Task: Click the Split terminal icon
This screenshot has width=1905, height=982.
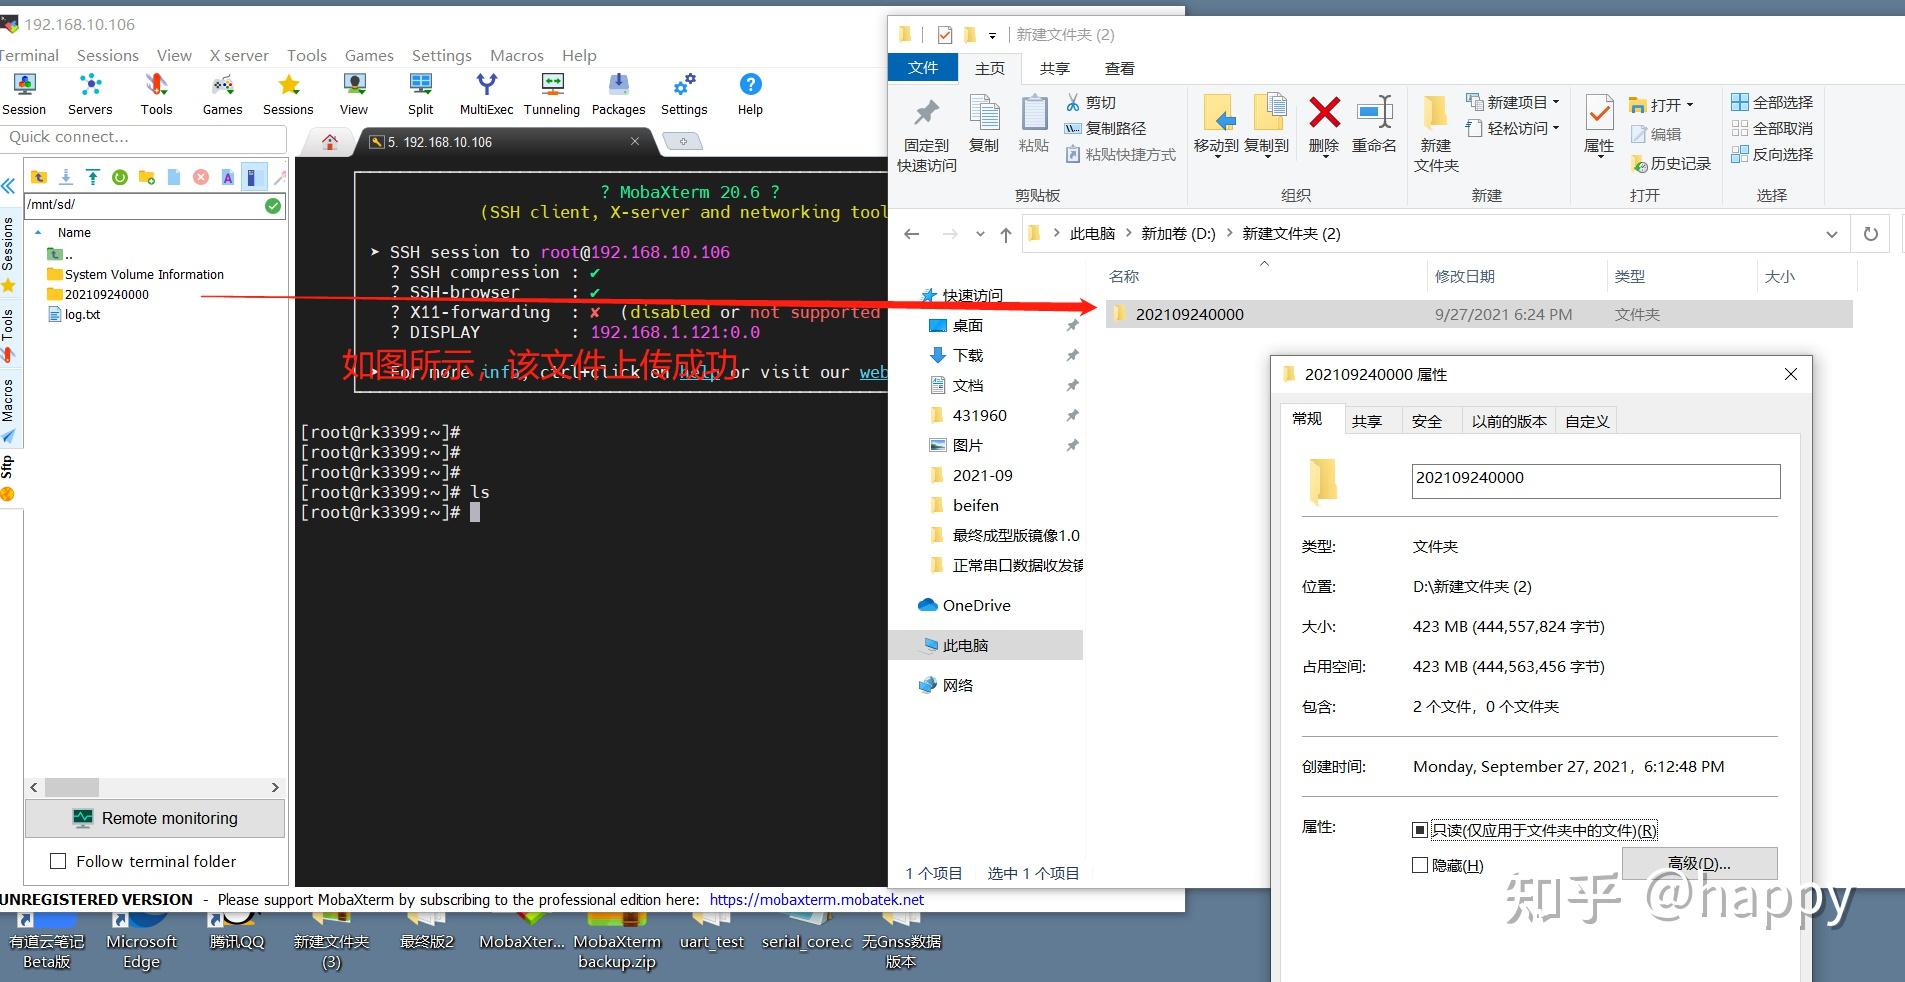Action: click(420, 94)
